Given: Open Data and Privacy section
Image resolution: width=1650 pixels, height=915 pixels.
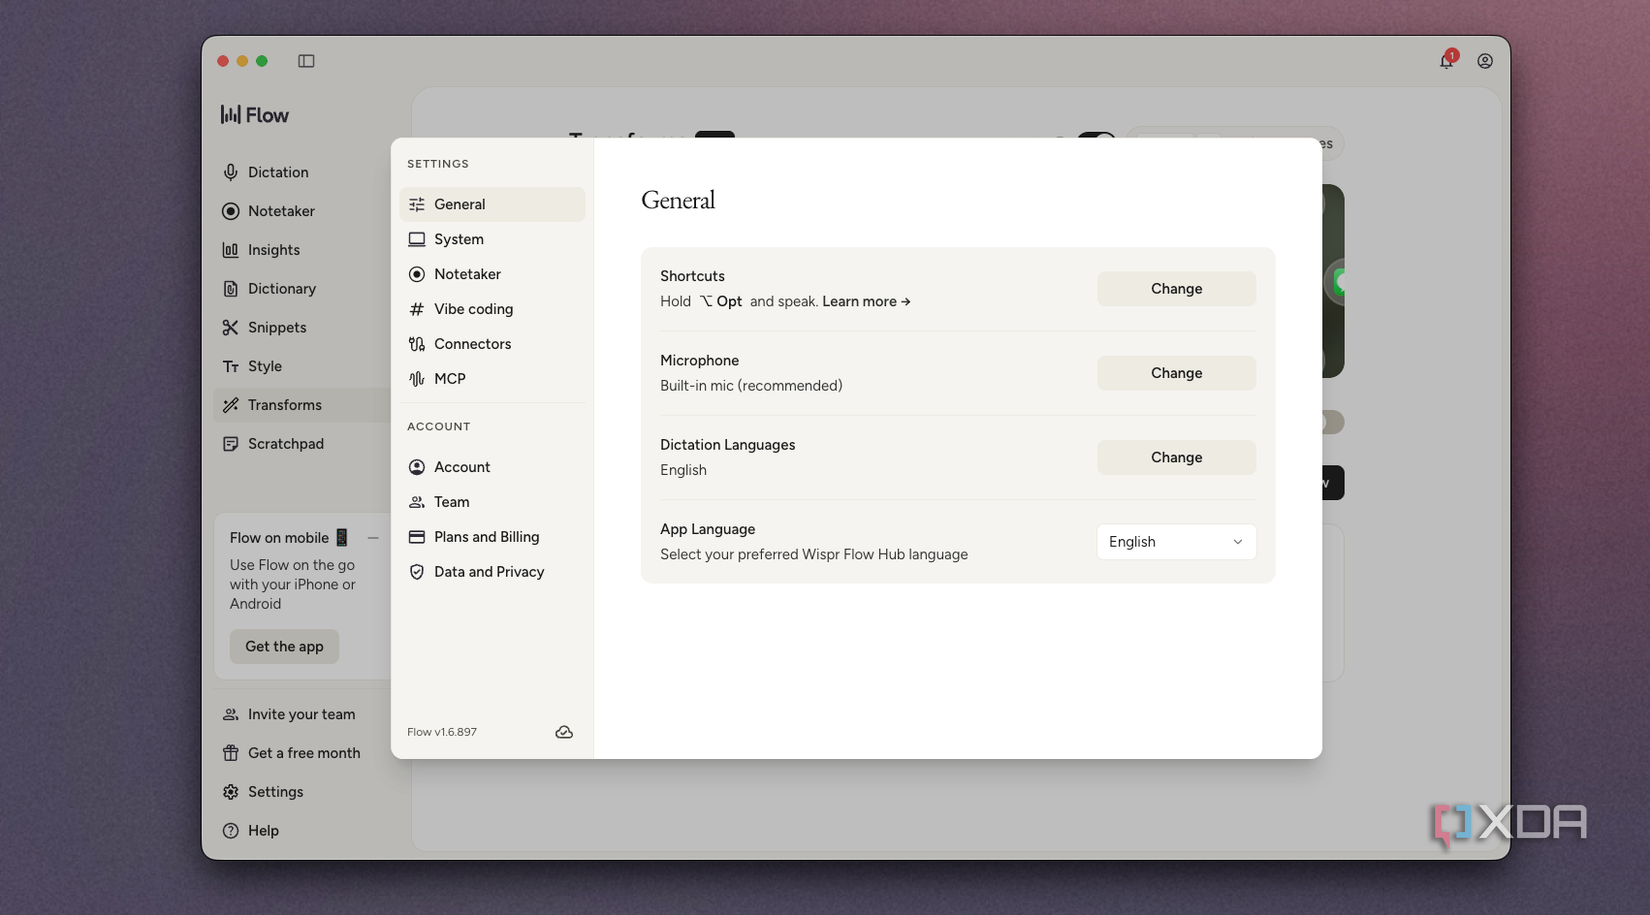Looking at the screenshot, I should pyautogui.click(x=492, y=572).
